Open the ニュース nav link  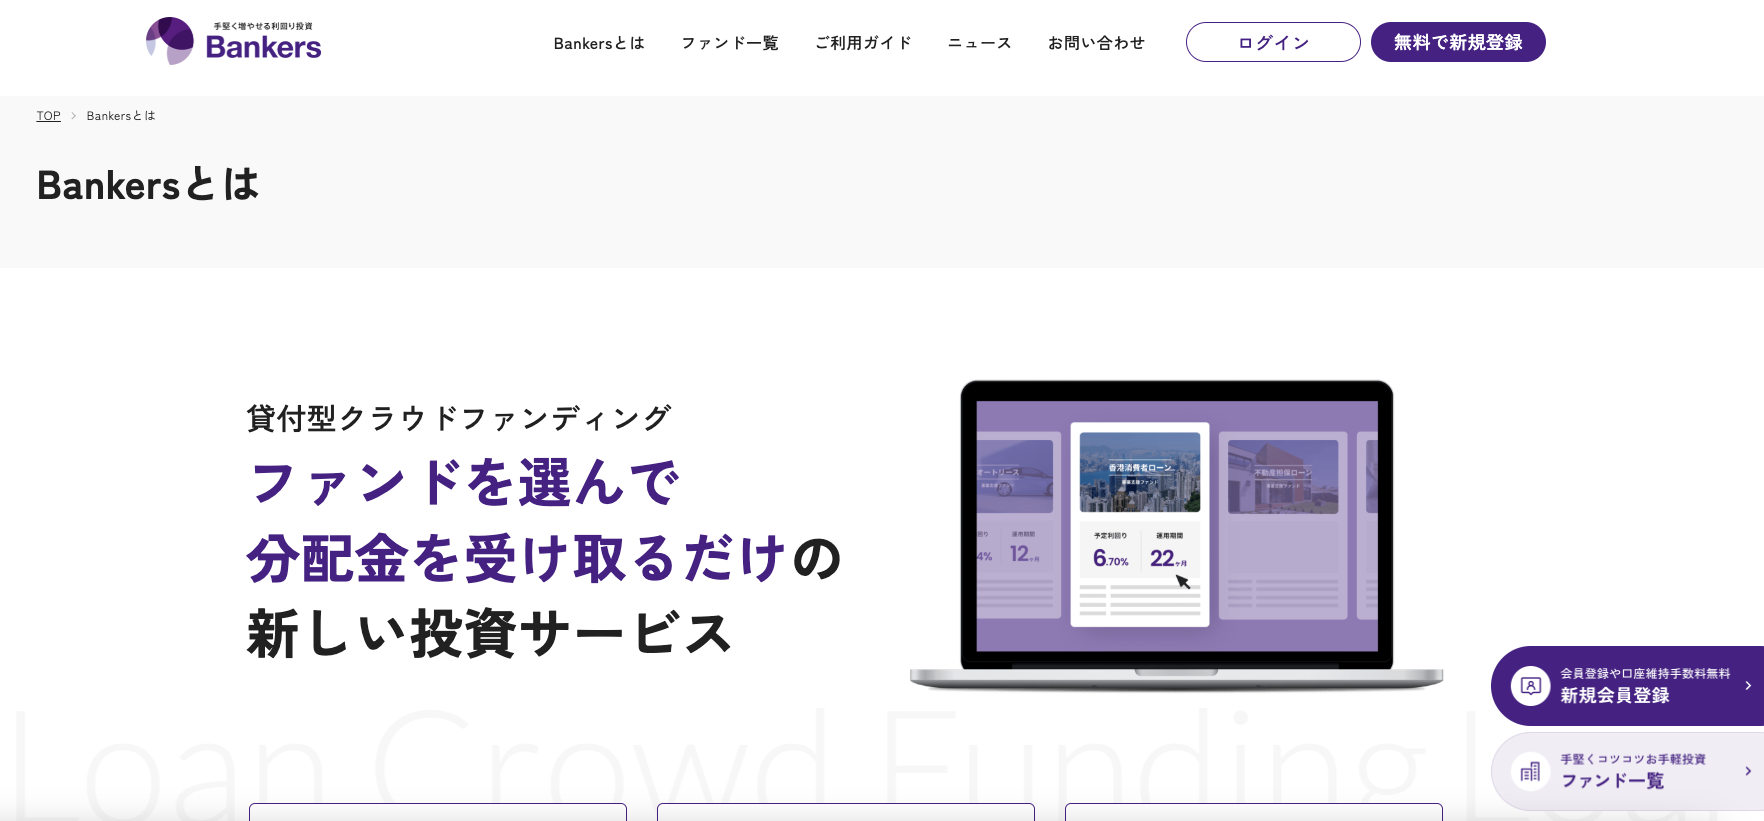coord(980,43)
